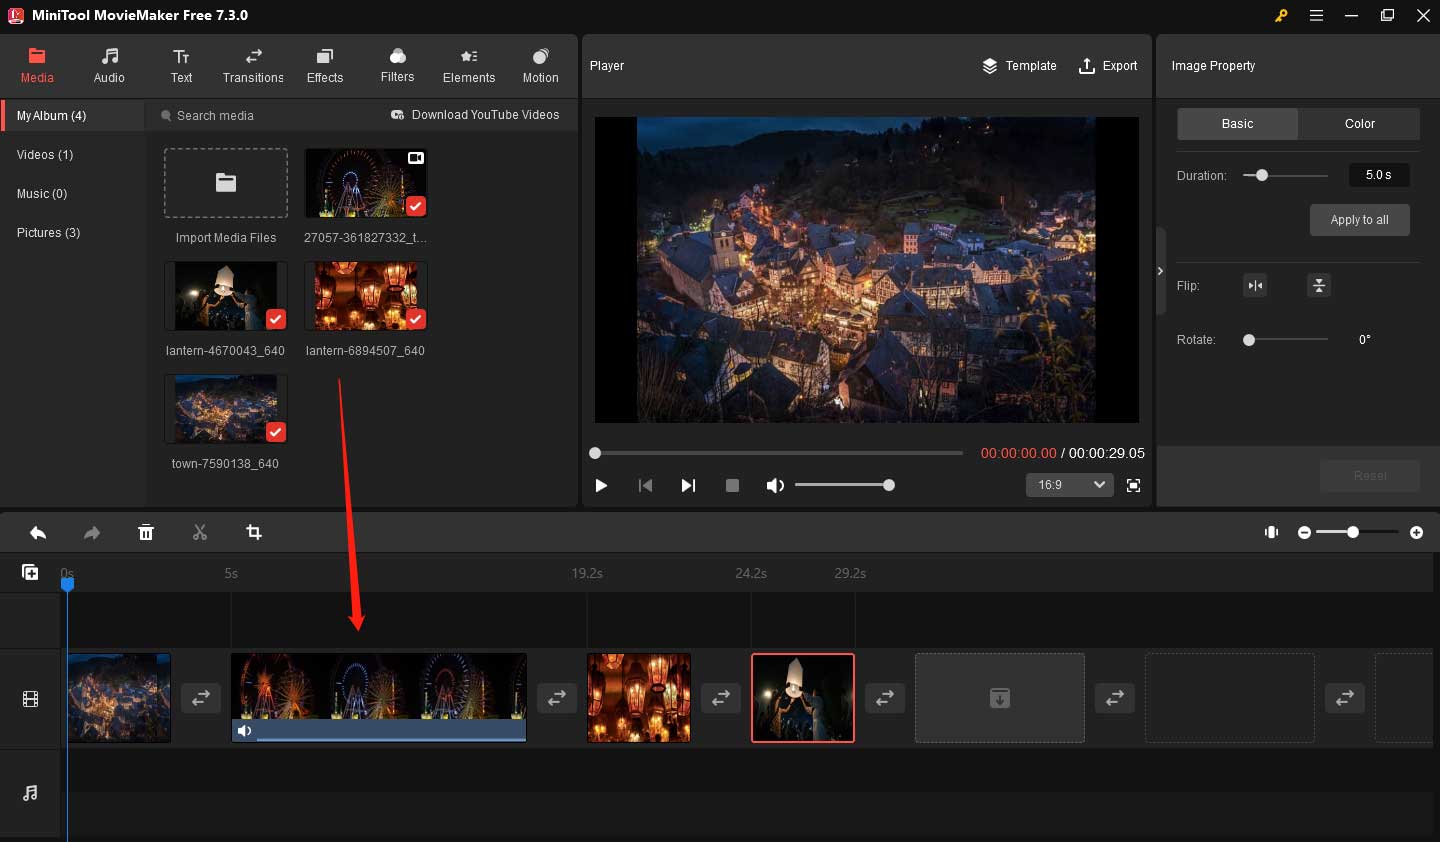This screenshot has height=842, width=1440.
Task: Open the Audio tab
Action: [109, 66]
